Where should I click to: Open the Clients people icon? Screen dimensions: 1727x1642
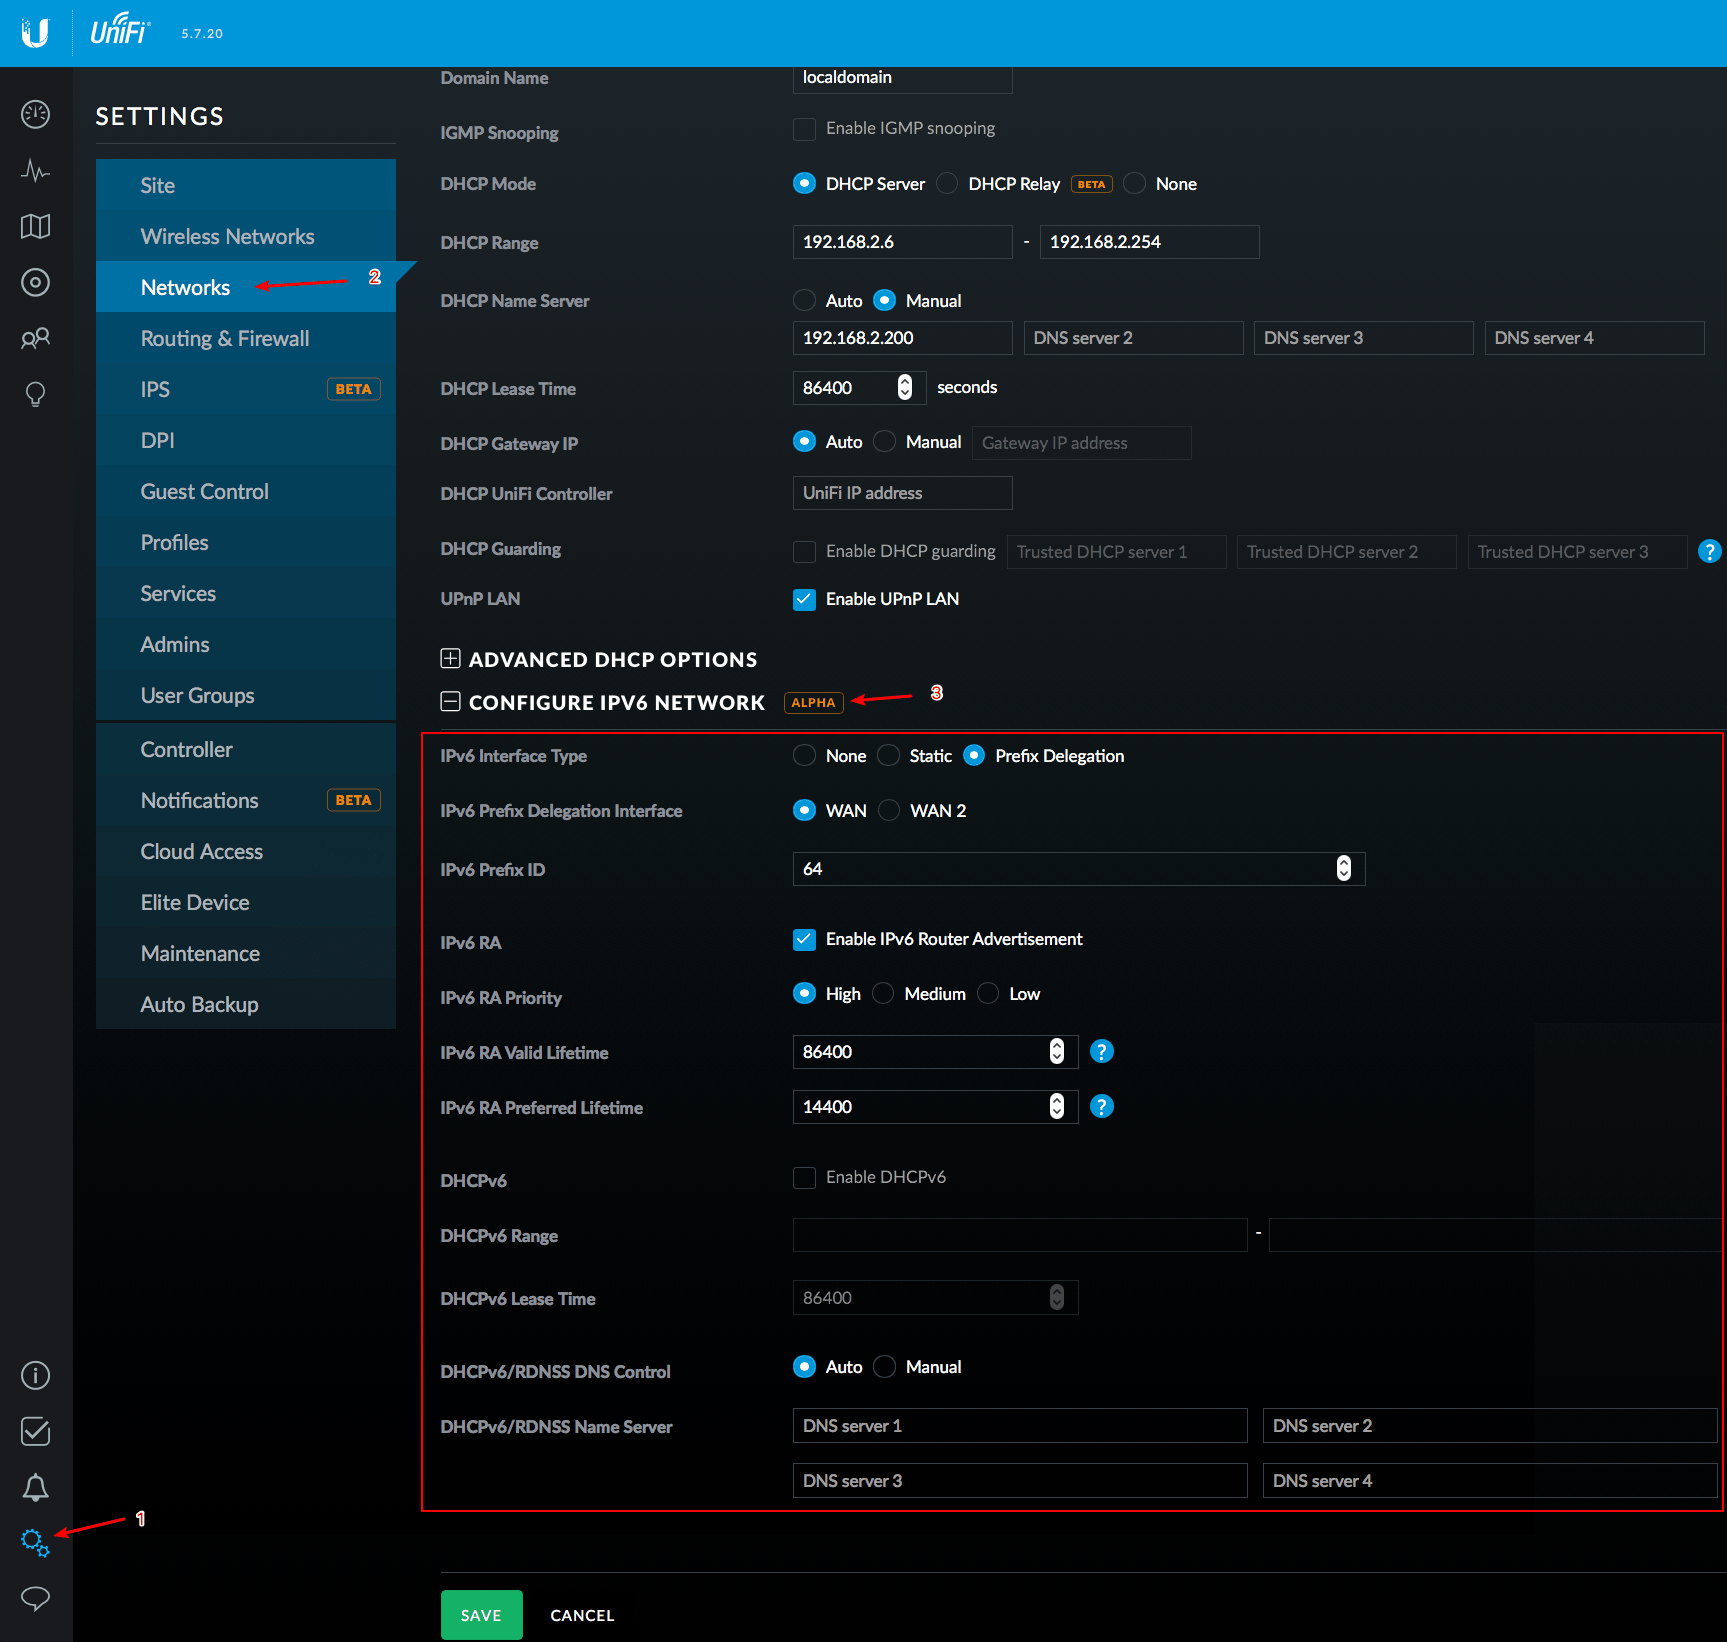35,339
